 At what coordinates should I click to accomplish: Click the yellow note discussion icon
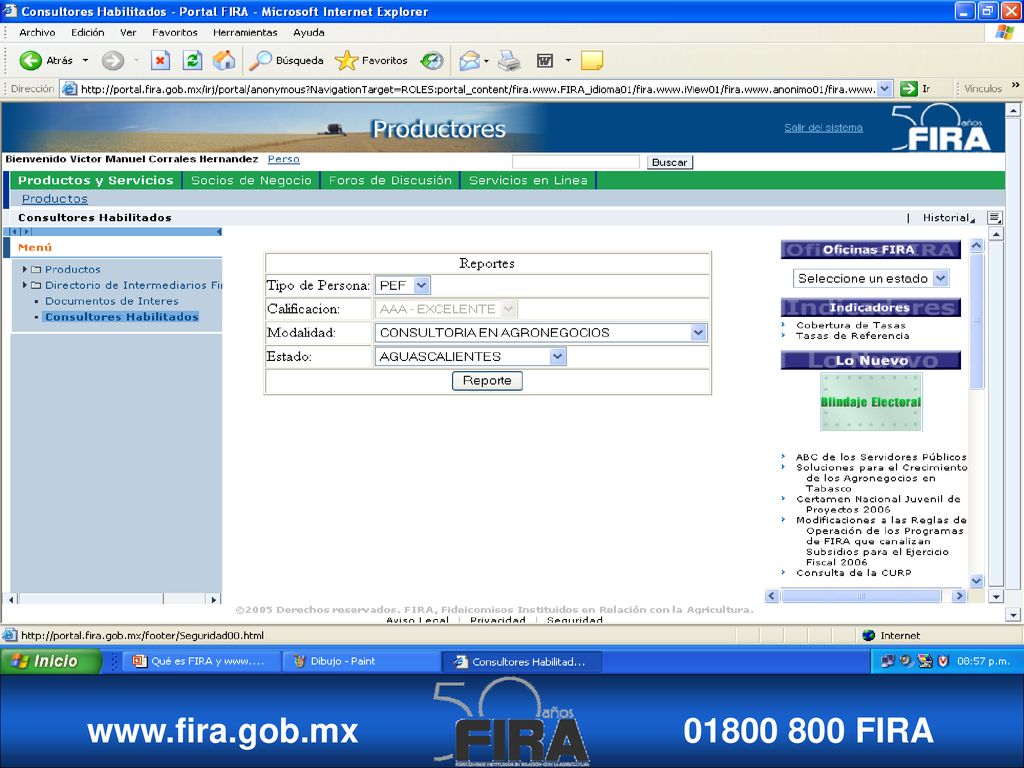click(x=592, y=61)
